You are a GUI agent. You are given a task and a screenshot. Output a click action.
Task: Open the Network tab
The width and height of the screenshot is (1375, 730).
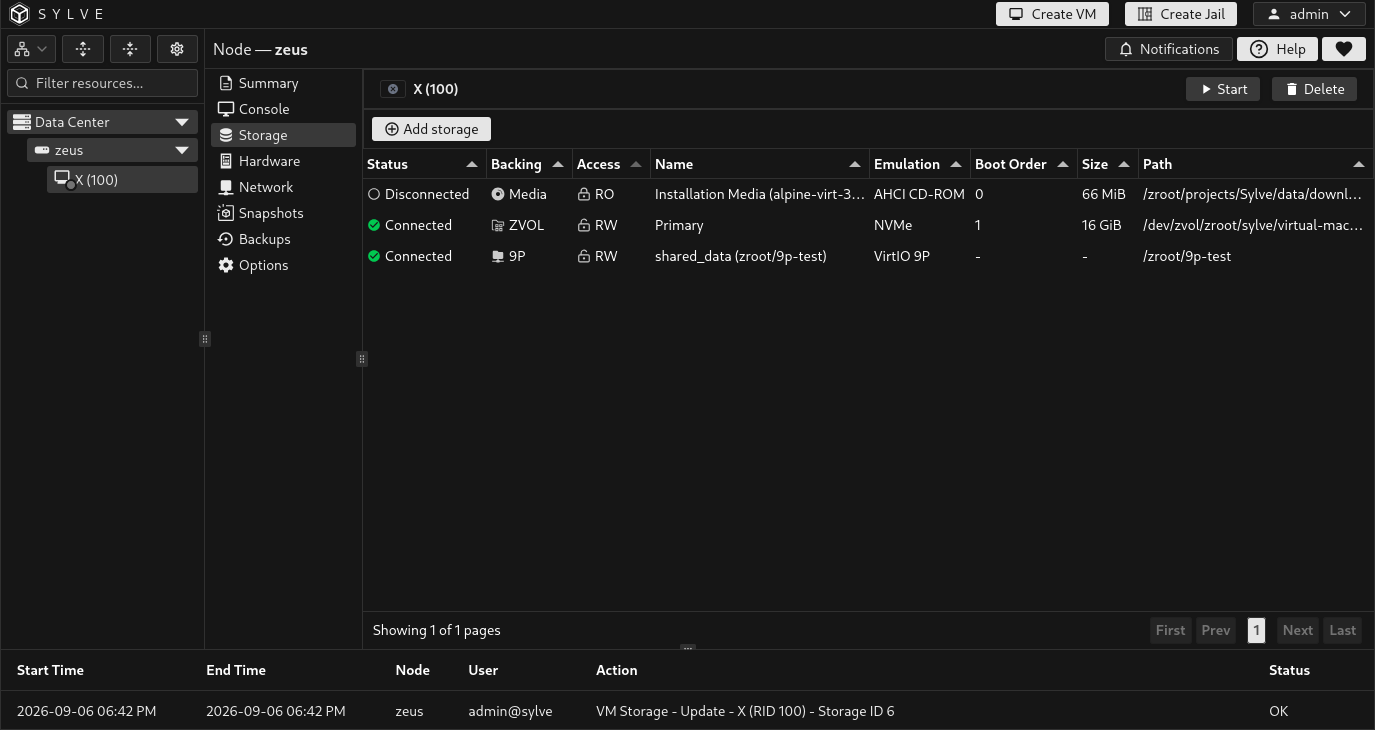click(x=283, y=187)
